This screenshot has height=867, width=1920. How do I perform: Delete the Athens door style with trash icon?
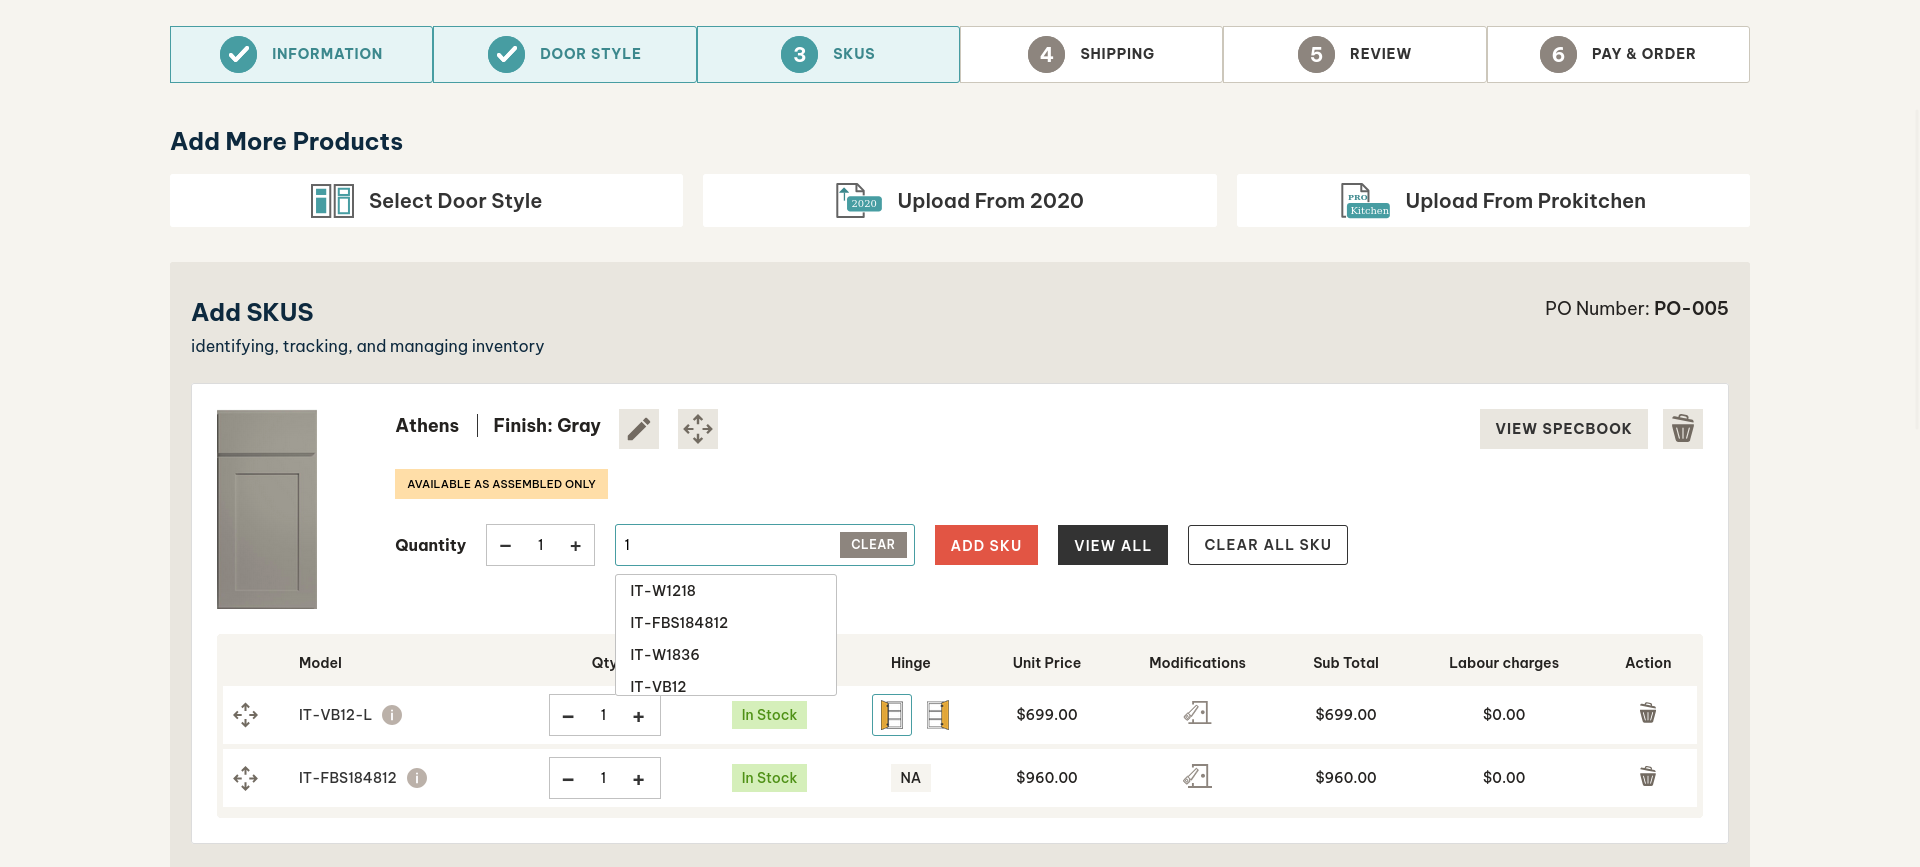tap(1682, 429)
